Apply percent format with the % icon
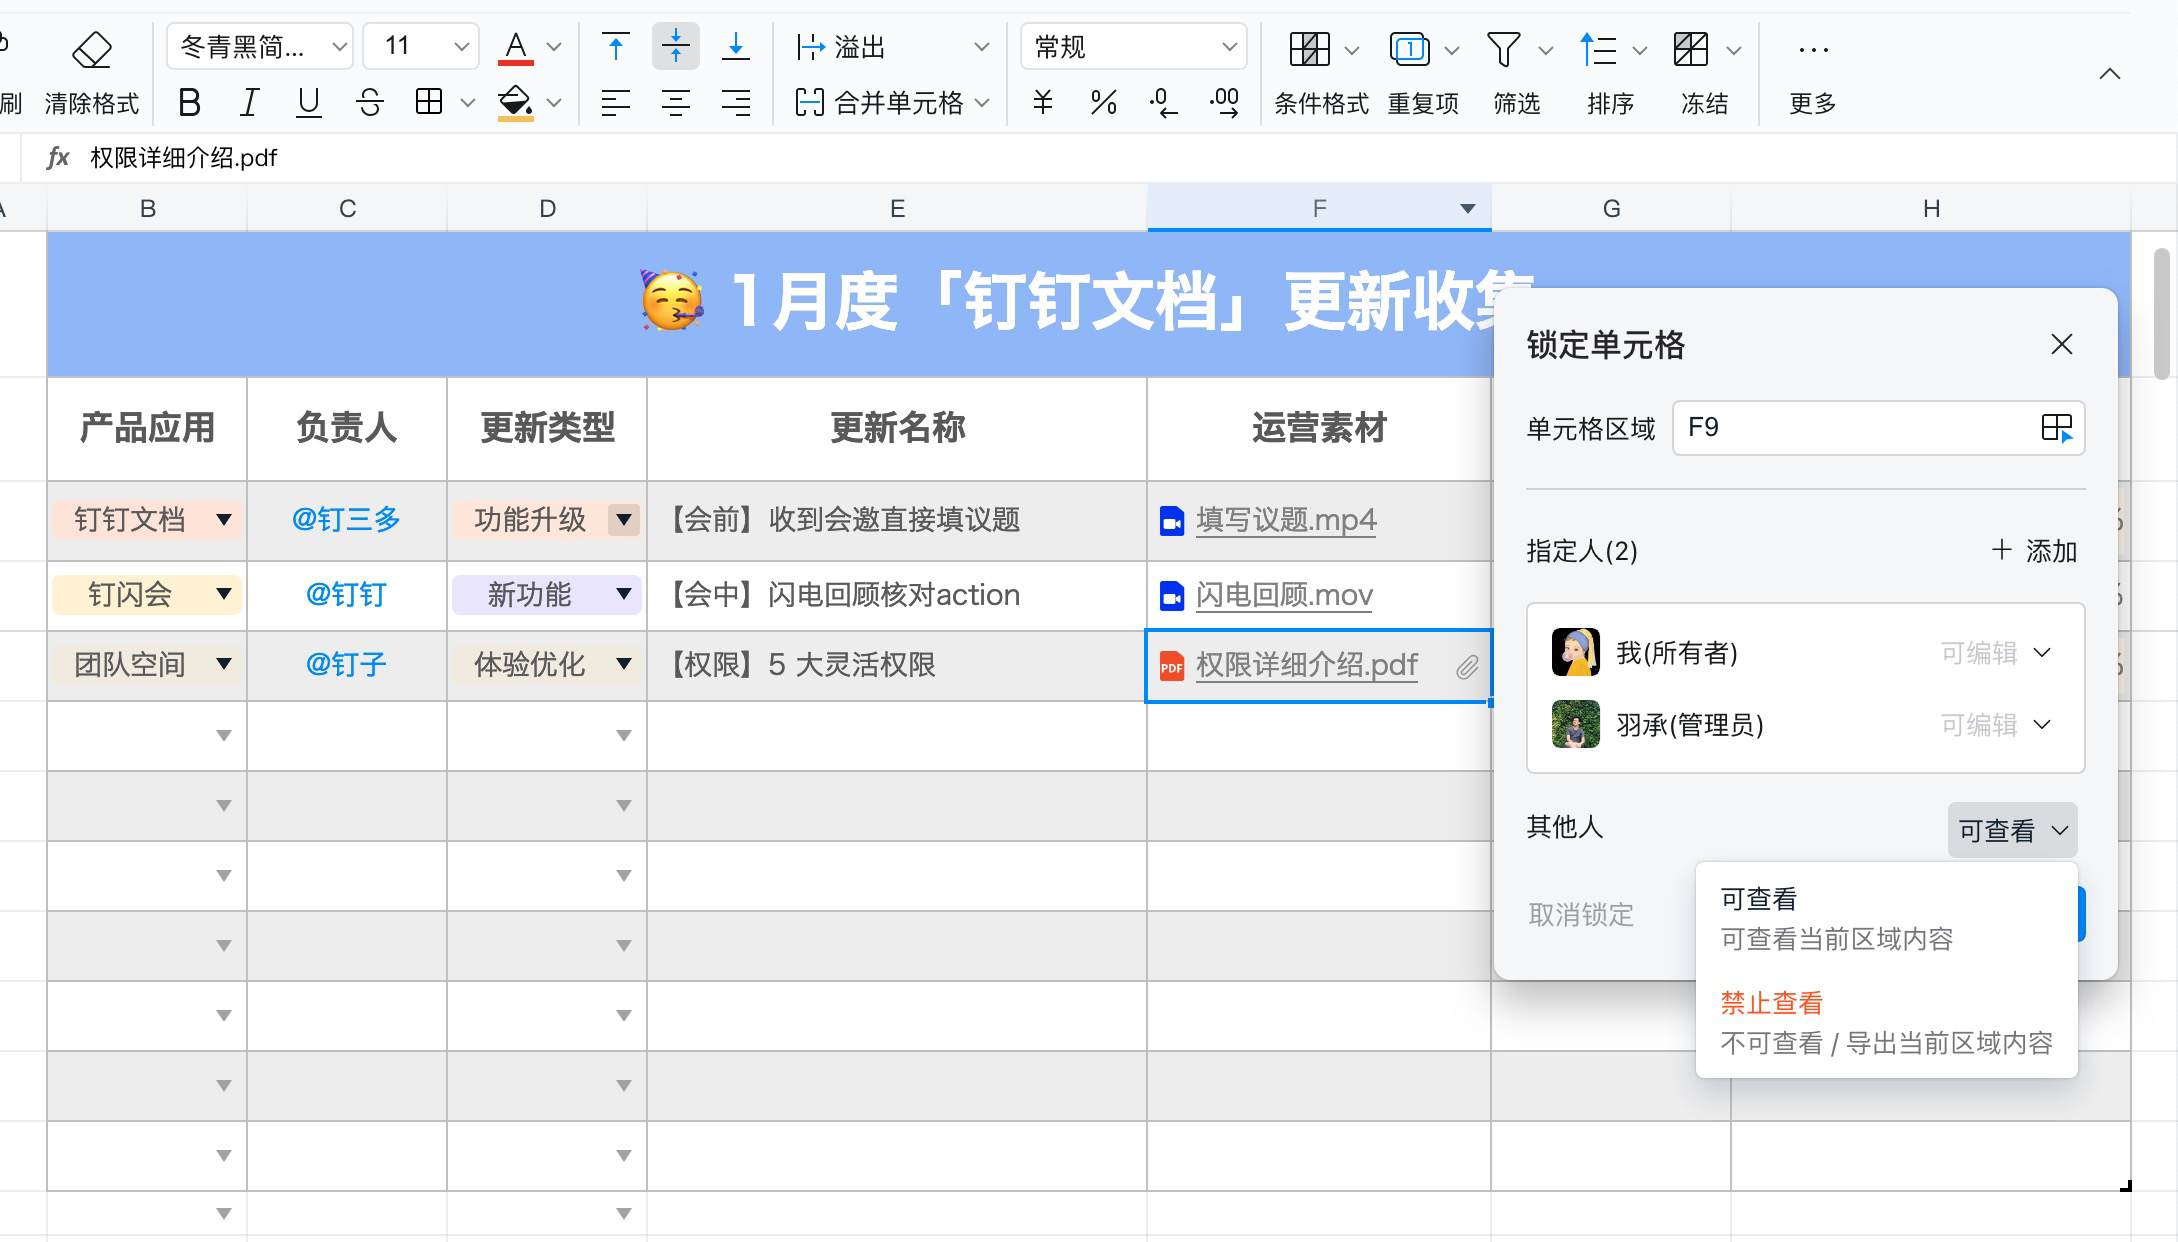Screen dimensions: 2178x1242 (1103, 101)
